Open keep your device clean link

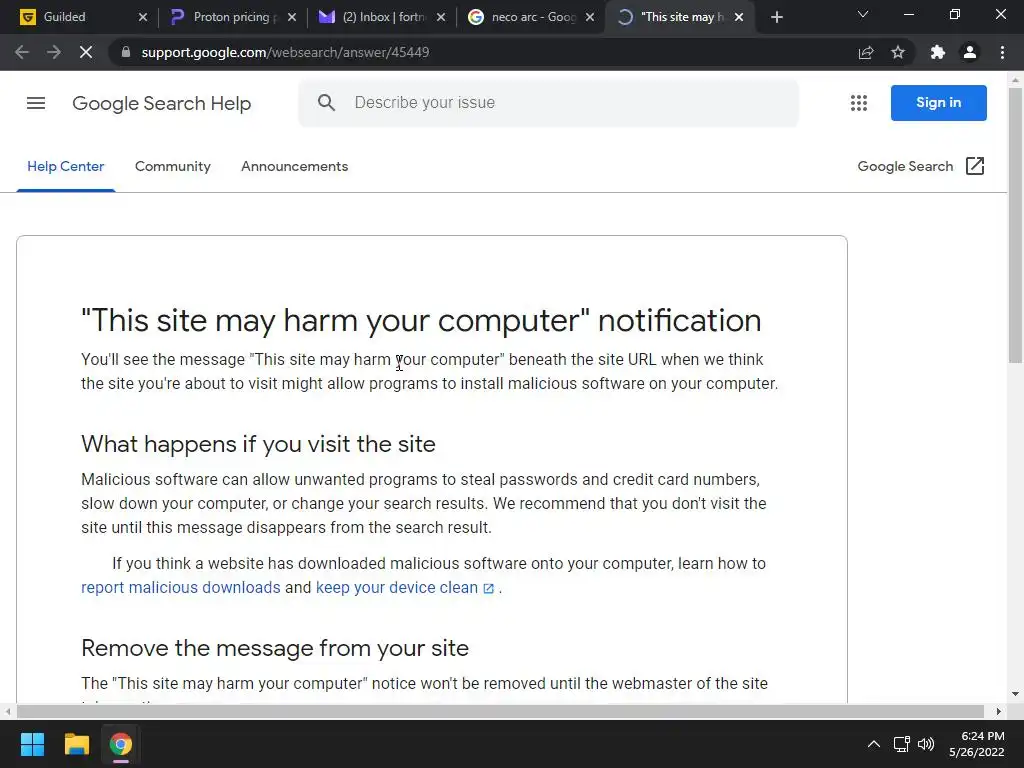tap(405, 587)
